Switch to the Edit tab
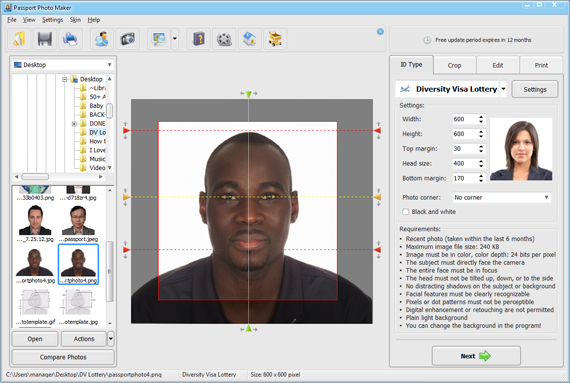The image size is (570, 383). click(x=498, y=65)
